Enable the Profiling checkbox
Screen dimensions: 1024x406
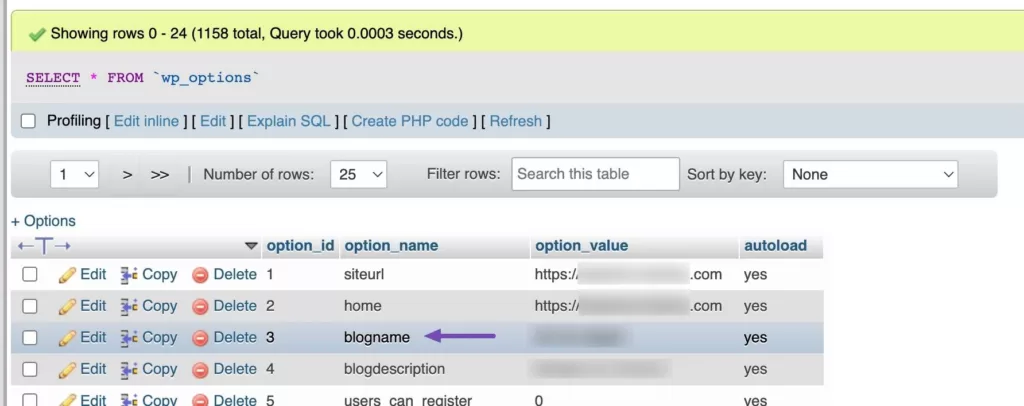coord(30,121)
